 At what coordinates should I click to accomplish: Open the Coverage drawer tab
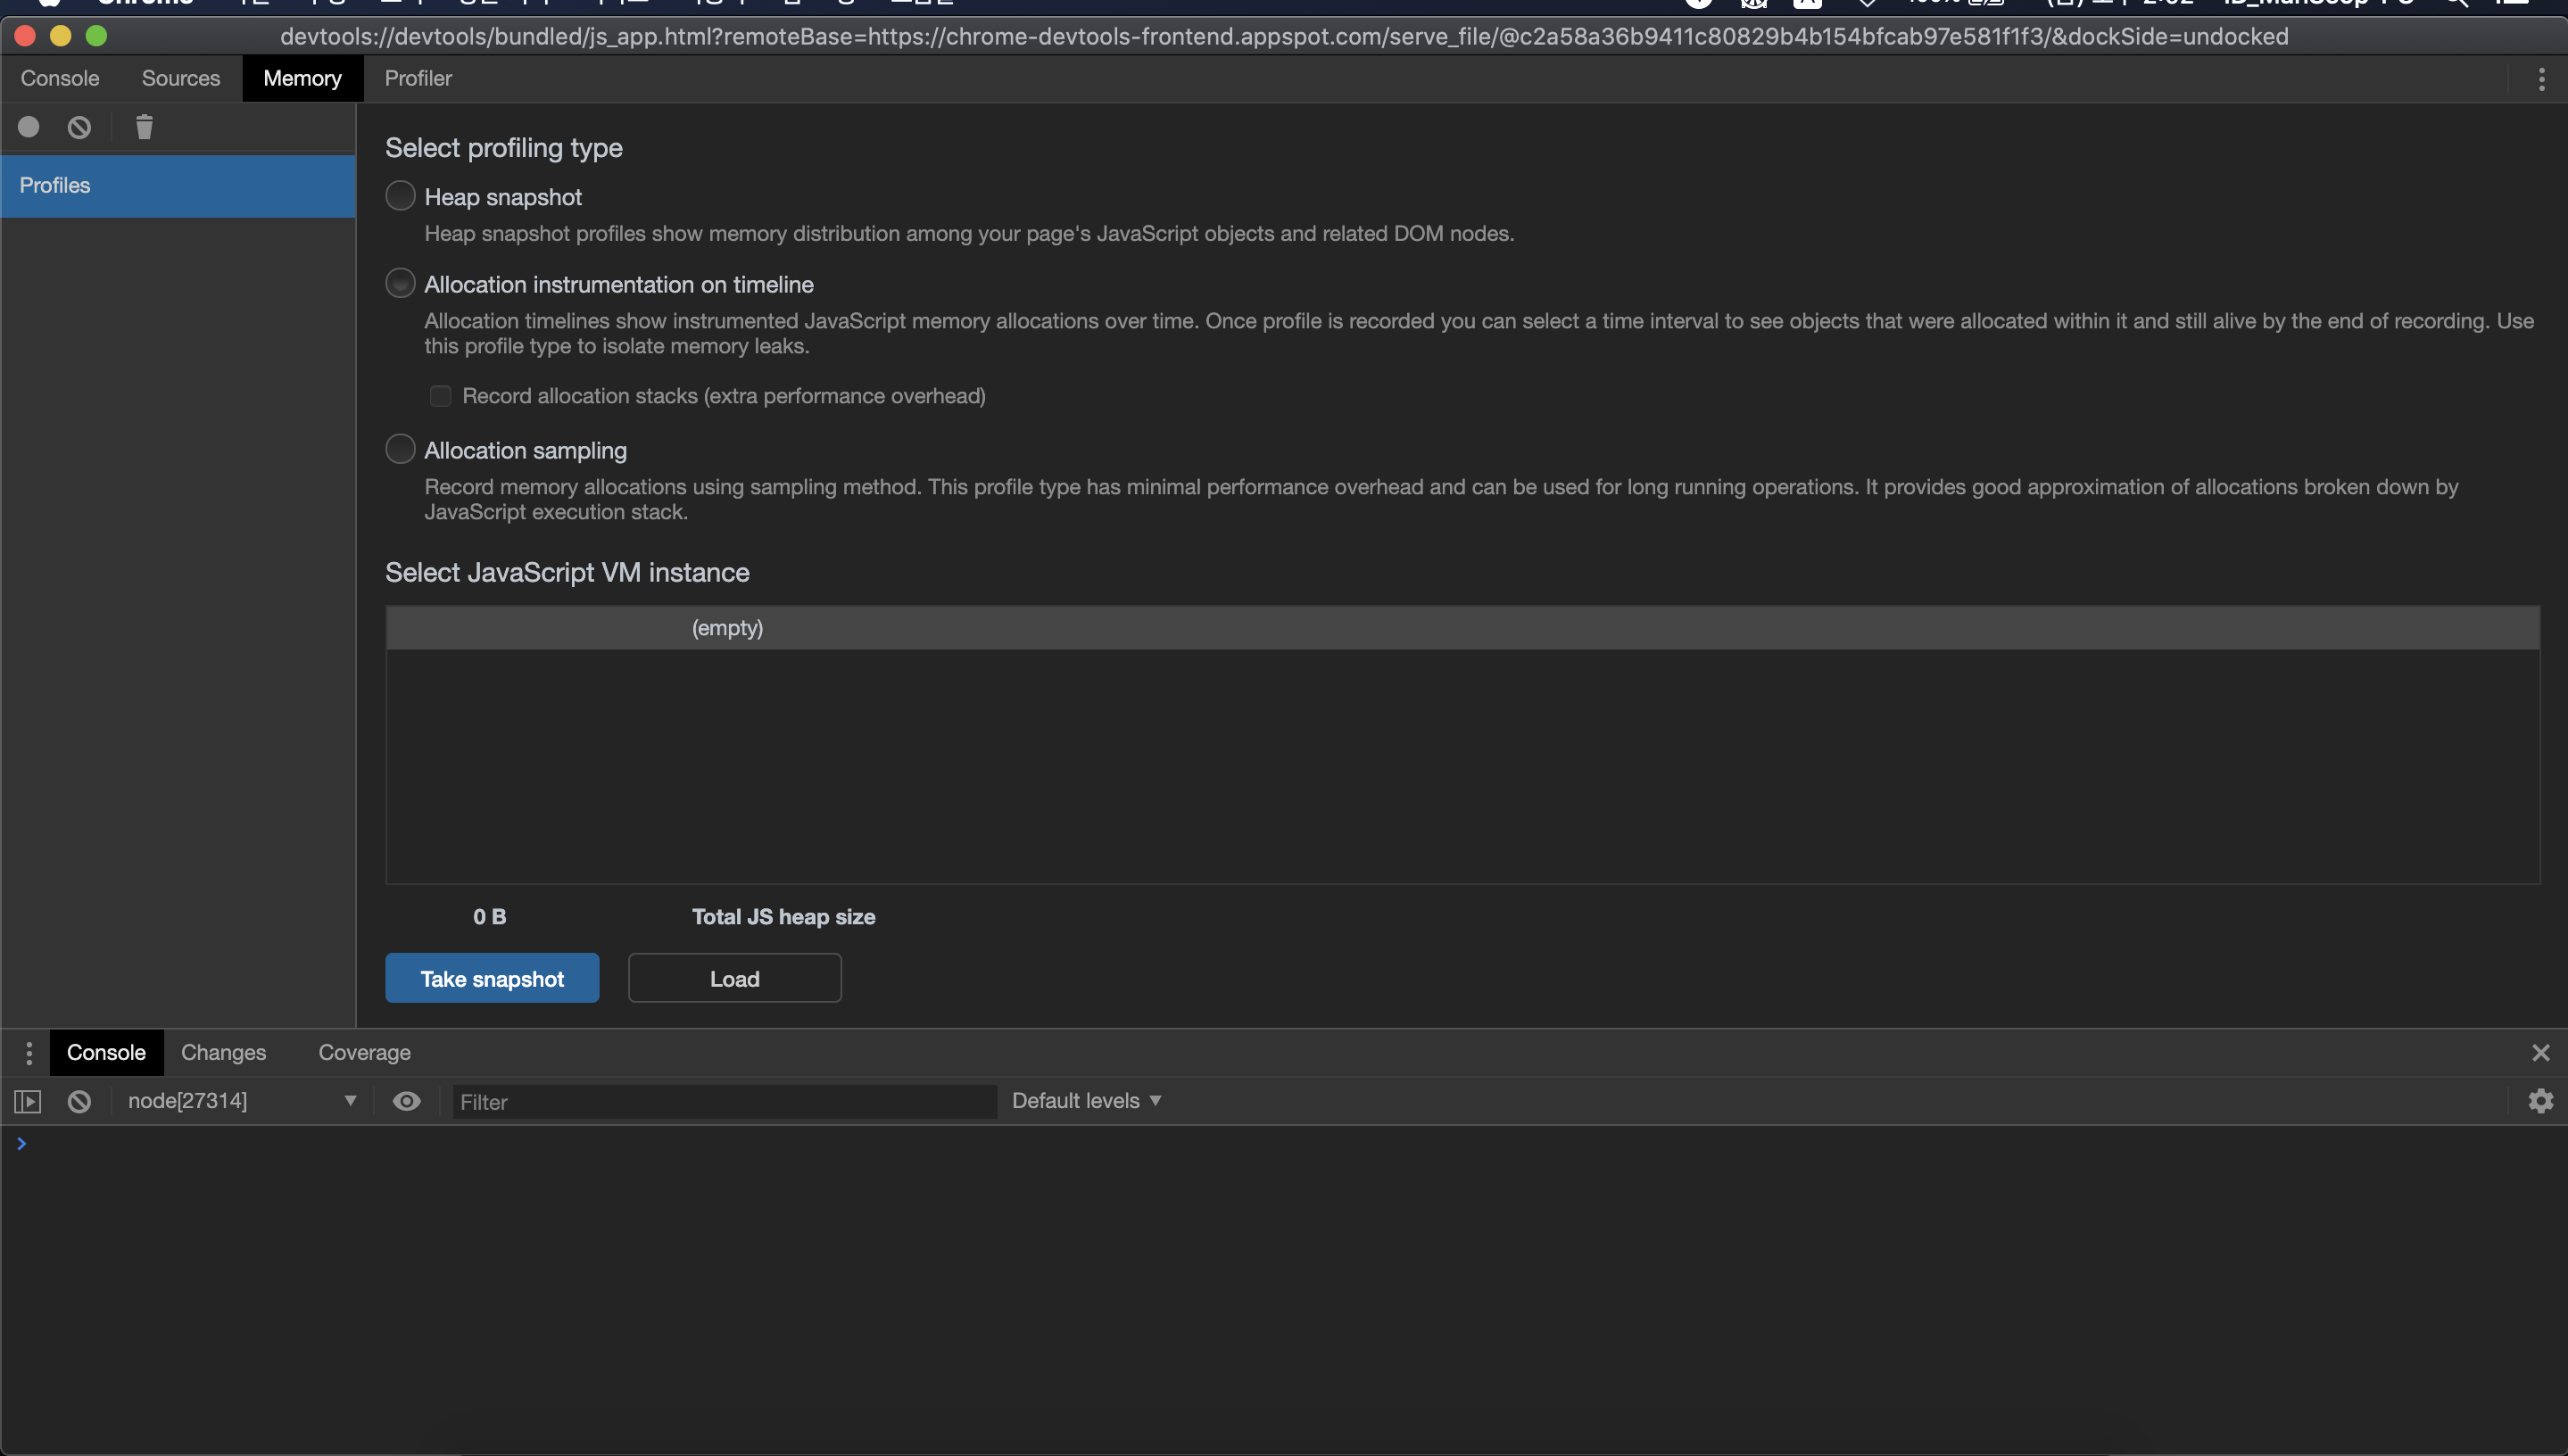pyautogui.click(x=364, y=1052)
